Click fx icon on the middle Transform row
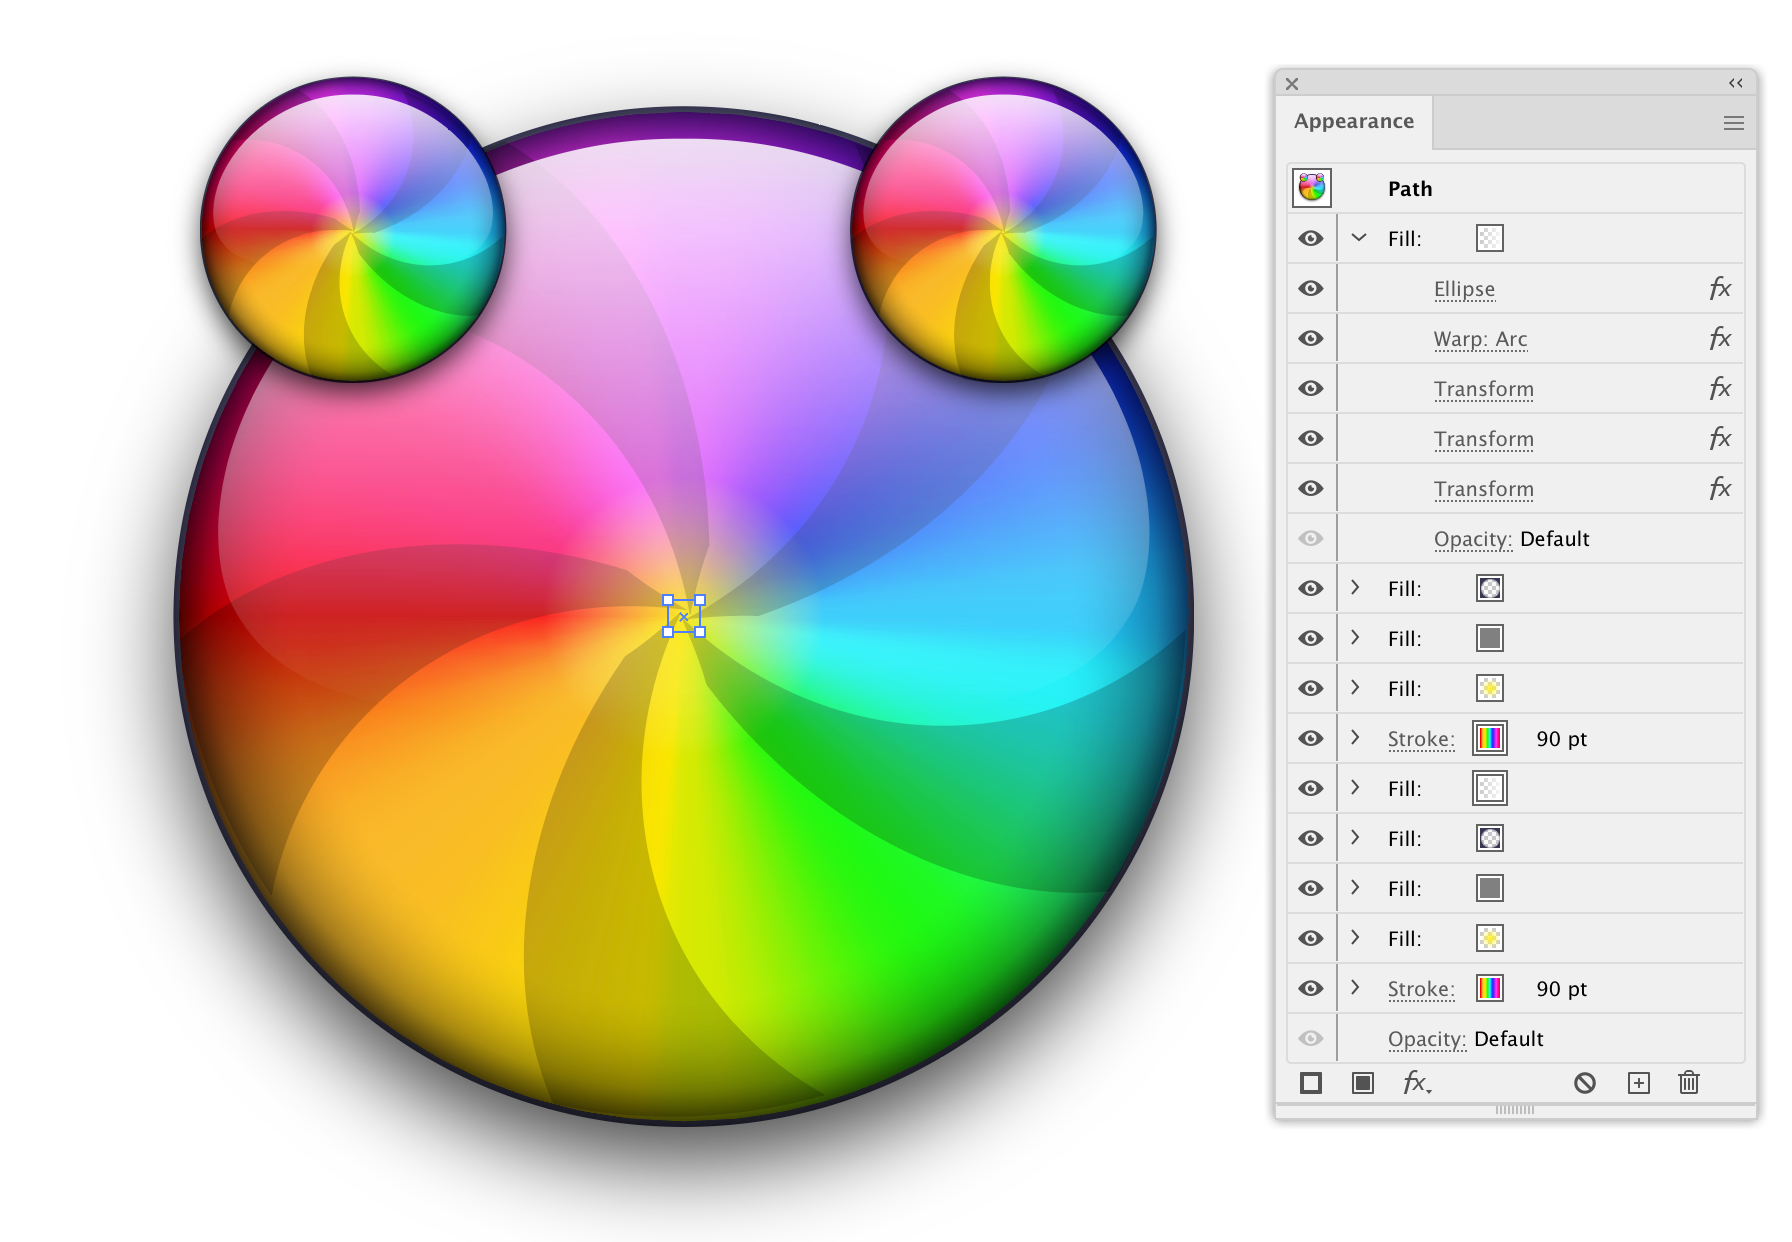1792x1242 pixels. click(1720, 438)
